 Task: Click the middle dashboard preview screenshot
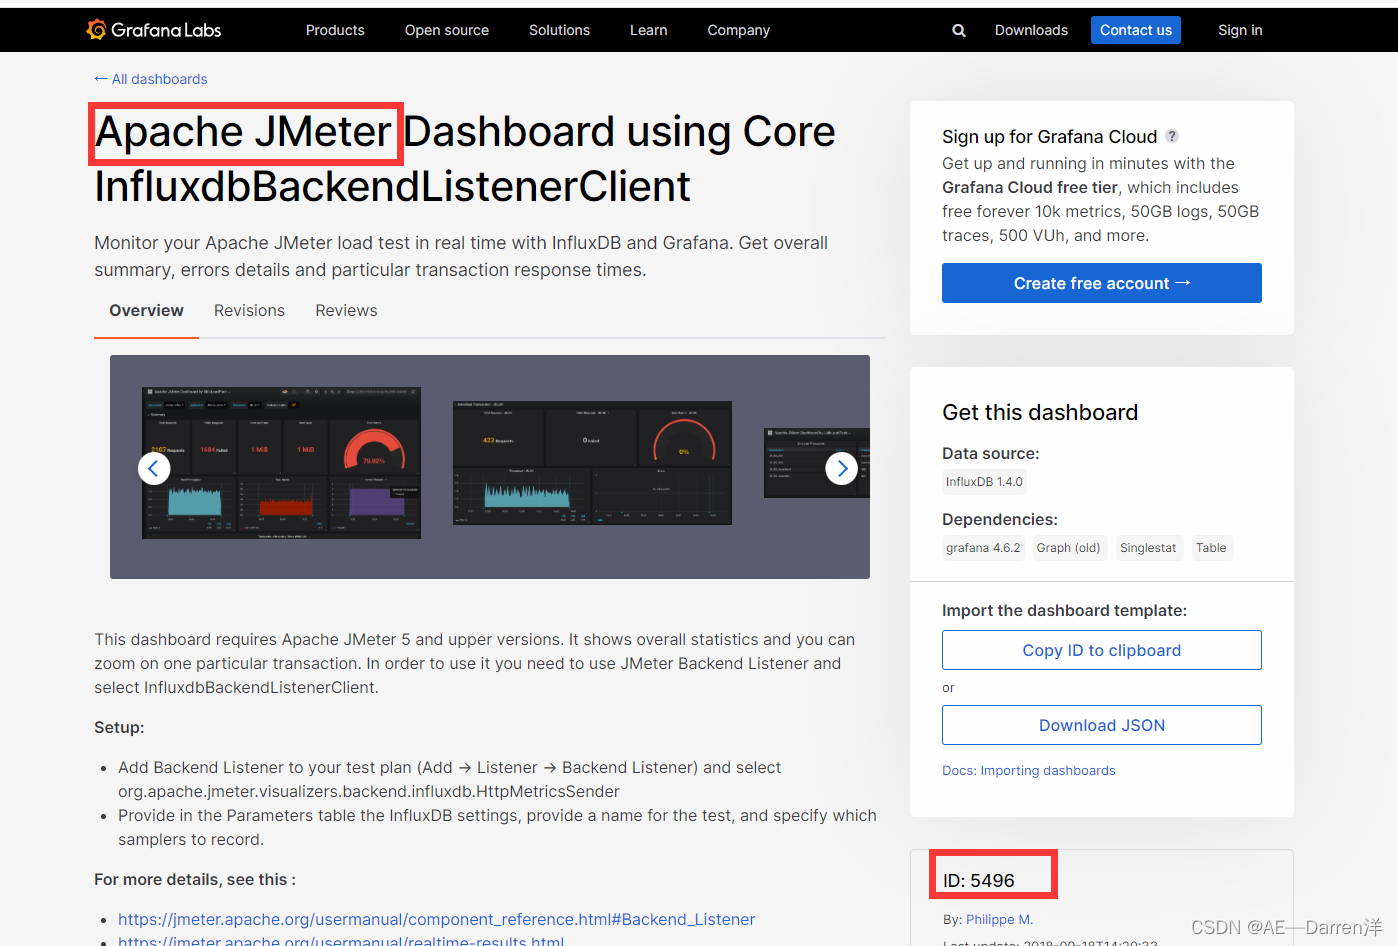592,463
